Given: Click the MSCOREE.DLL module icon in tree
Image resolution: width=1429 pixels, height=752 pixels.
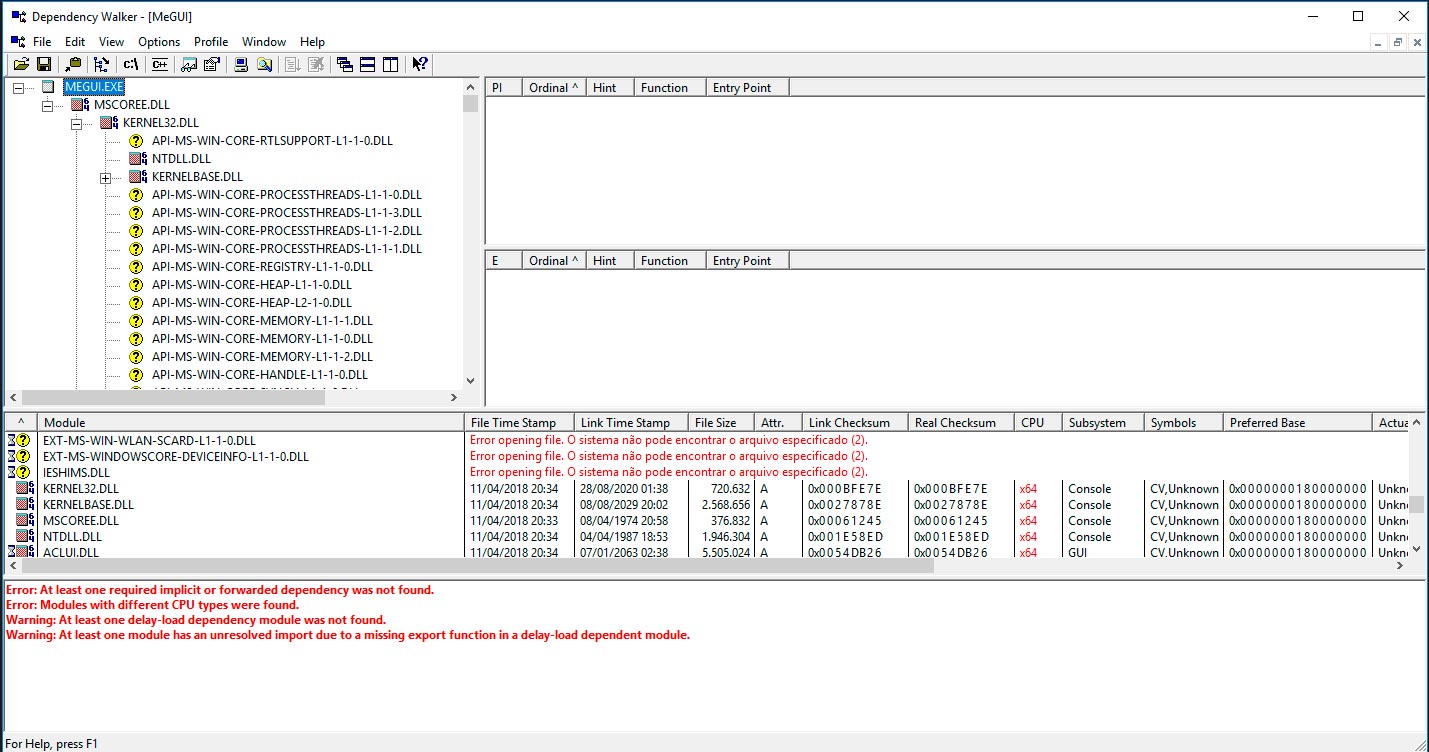Looking at the screenshot, I should (78, 104).
